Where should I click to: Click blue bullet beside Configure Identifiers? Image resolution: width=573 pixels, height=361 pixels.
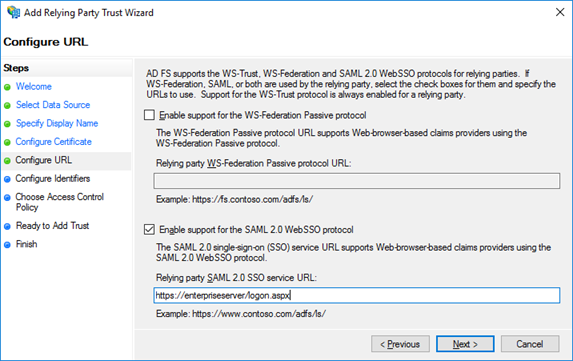click(7, 179)
